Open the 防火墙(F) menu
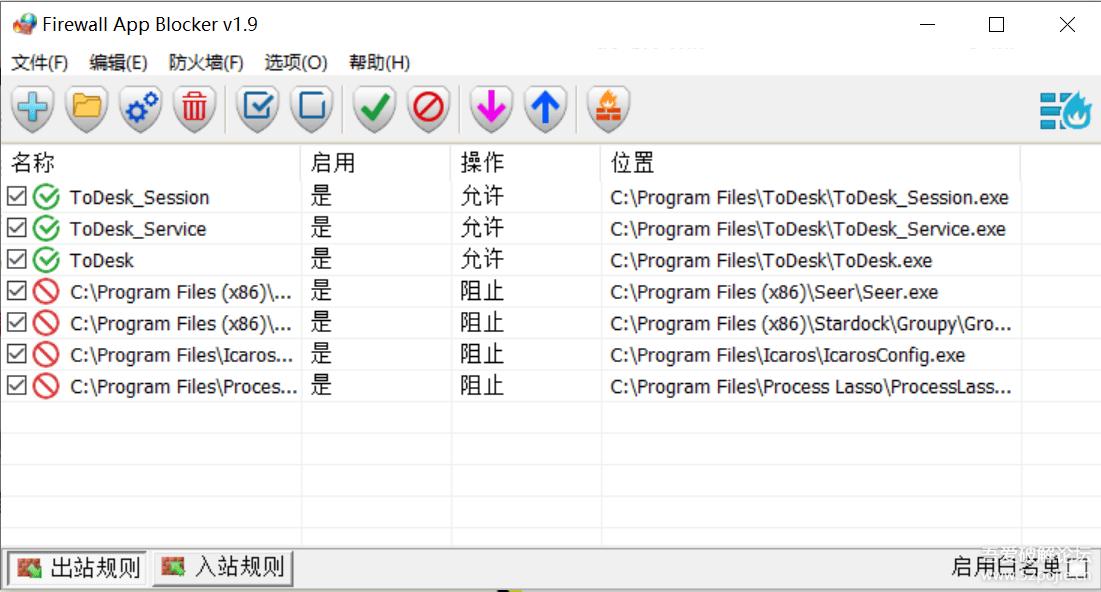 pyautogui.click(x=206, y=63)
